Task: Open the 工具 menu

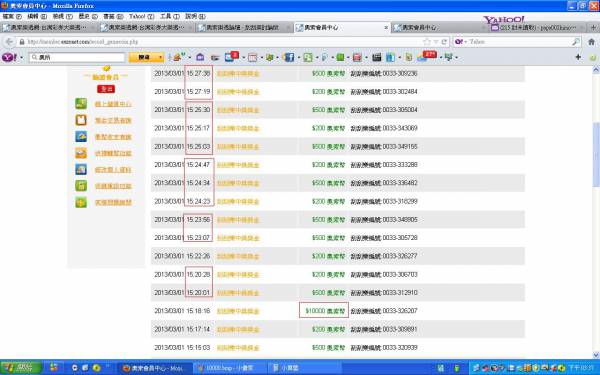Action: pos(170,16)
